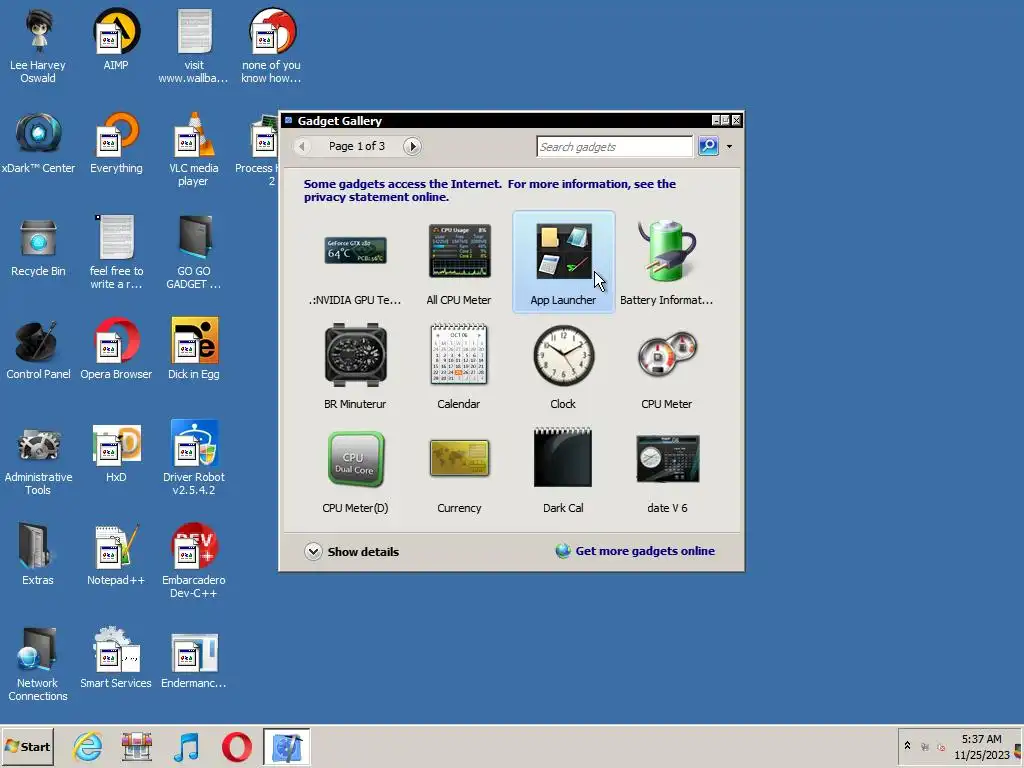Show hidden system tray icons
The image size is (1024, 768).
[x=907, y=746]
